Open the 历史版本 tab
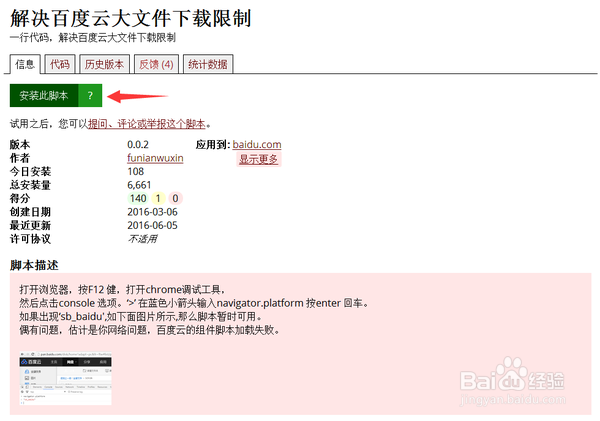Viewport: 600px width, 421px height. point(104,64)
